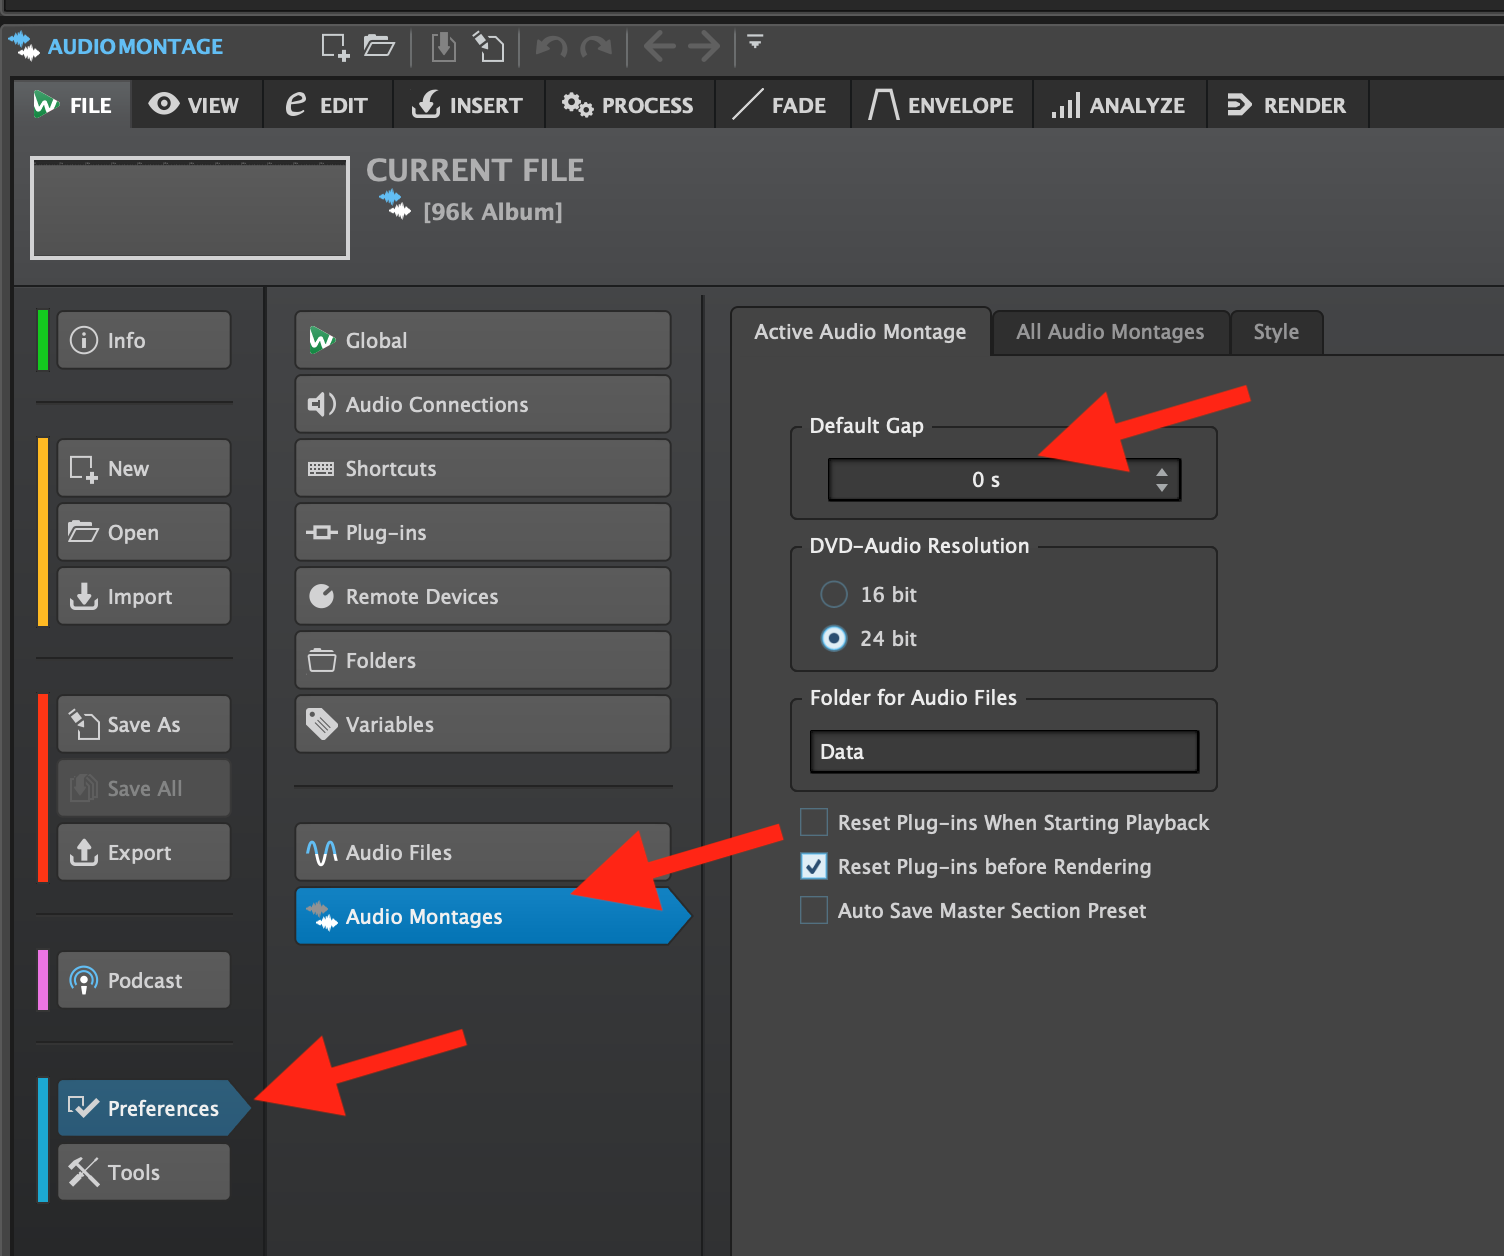1504x1256 pixels.
Task: Open the EDIT tab
Action: point(328,105)
